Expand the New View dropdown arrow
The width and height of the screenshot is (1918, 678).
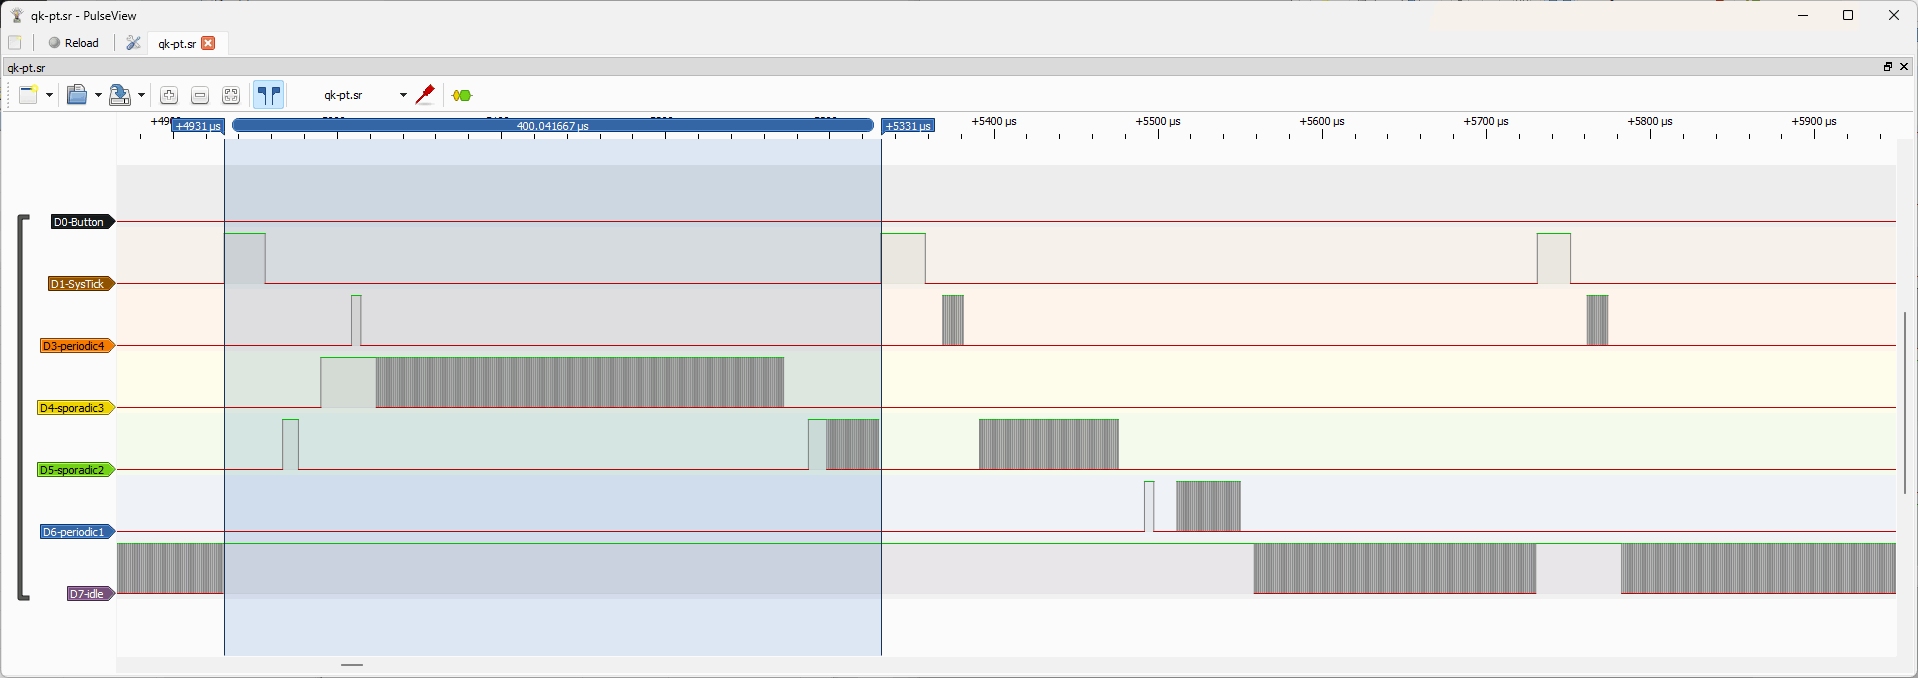[x=49, y=95]
